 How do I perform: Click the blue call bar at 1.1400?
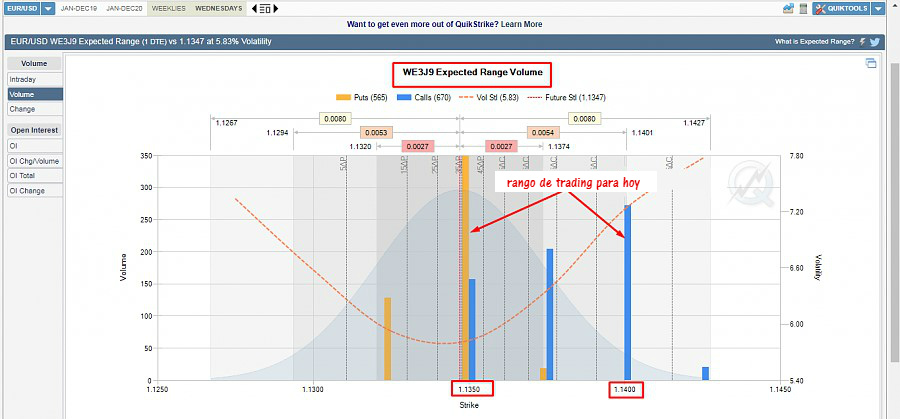click(x=628, y=292)
